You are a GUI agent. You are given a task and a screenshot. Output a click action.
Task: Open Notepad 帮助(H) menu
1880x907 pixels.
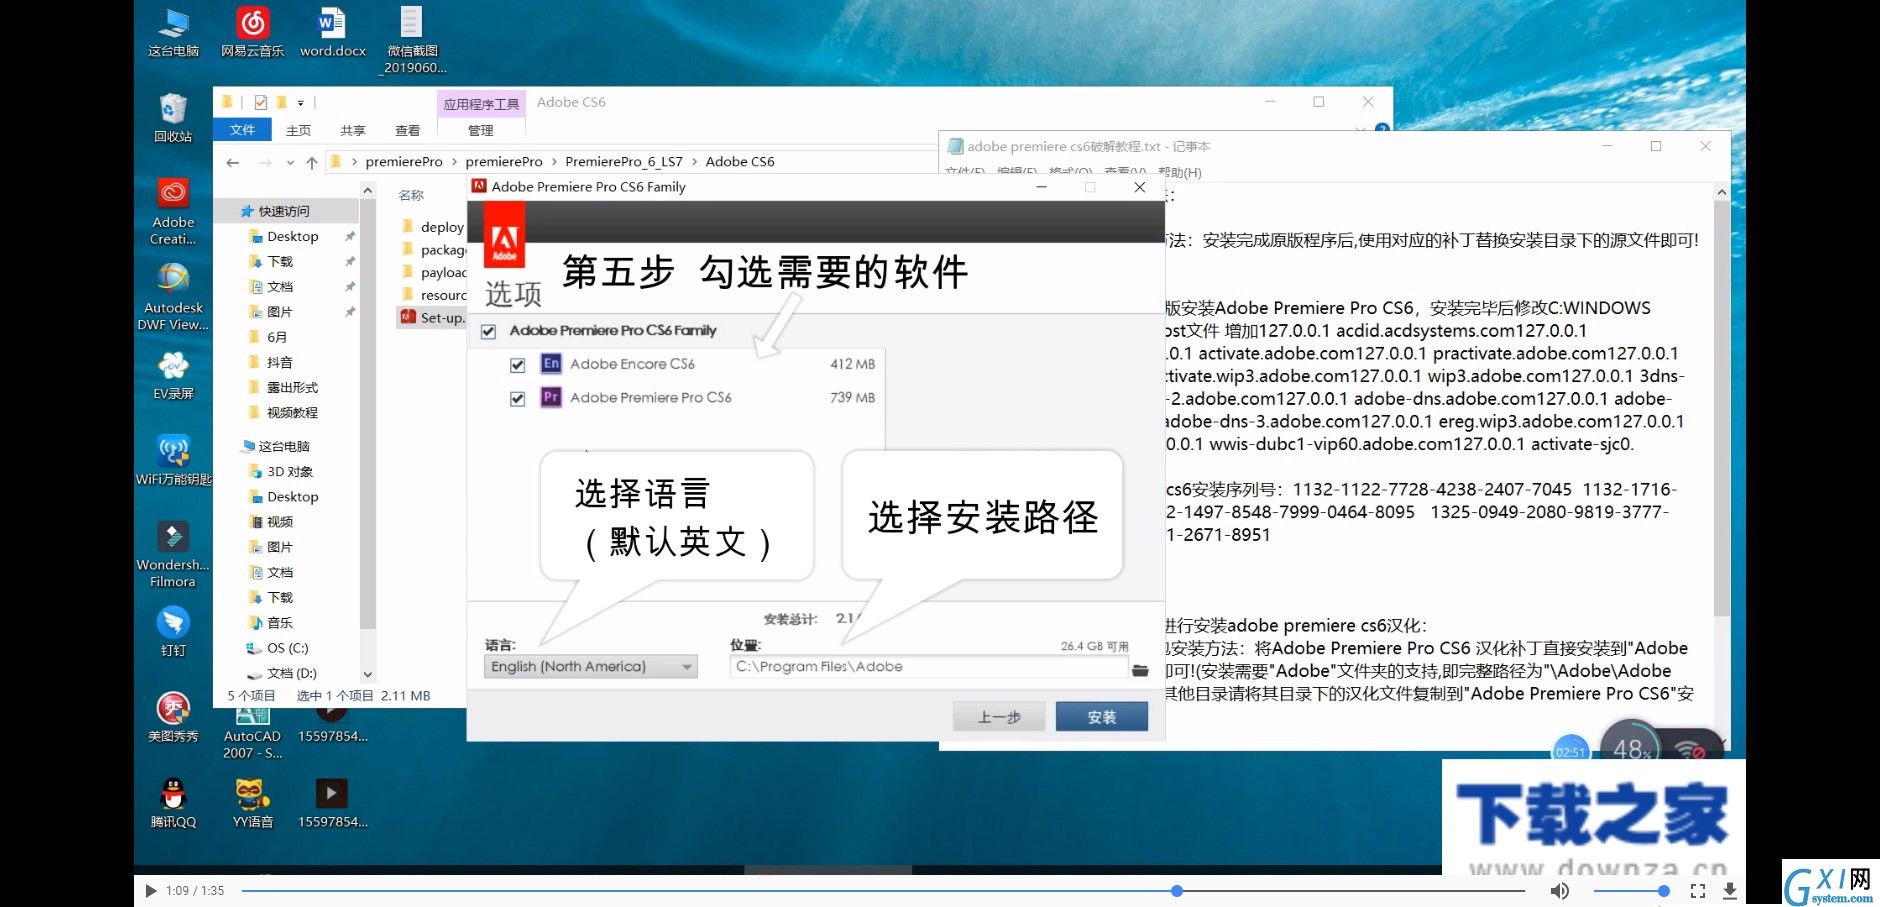click(1180, 173)
